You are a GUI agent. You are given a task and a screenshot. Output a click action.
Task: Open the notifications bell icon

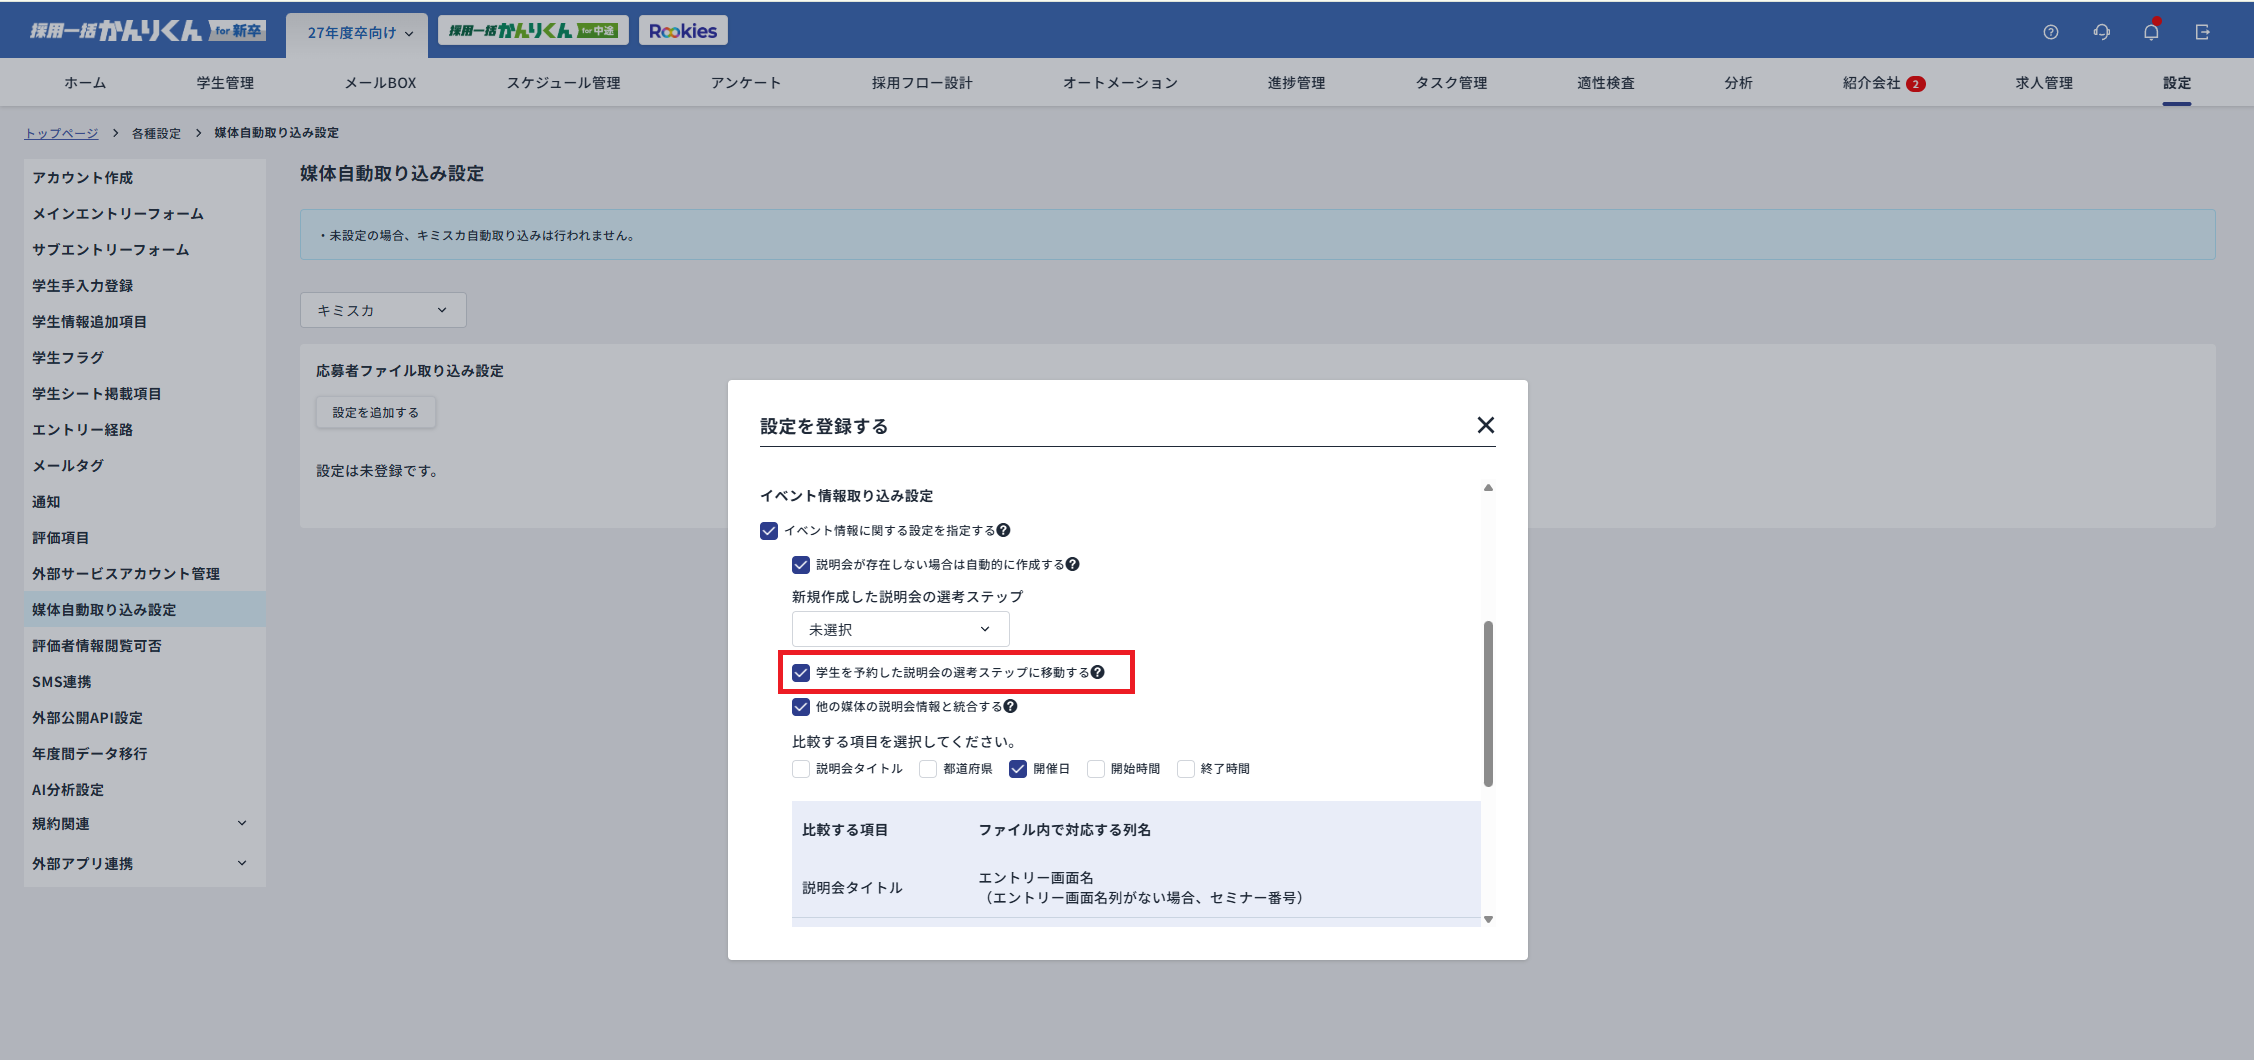tap(2151, 32)
